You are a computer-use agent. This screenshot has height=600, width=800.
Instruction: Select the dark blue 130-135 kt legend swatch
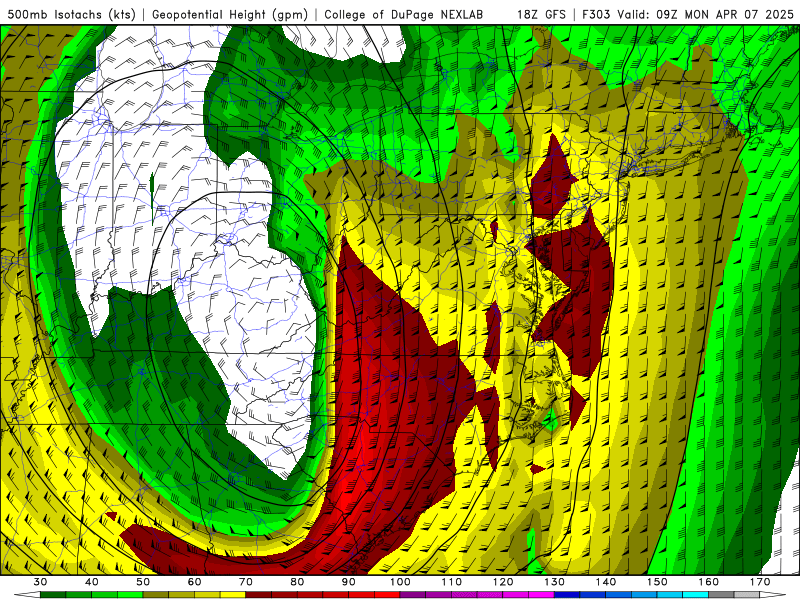[x=567, y=595]
